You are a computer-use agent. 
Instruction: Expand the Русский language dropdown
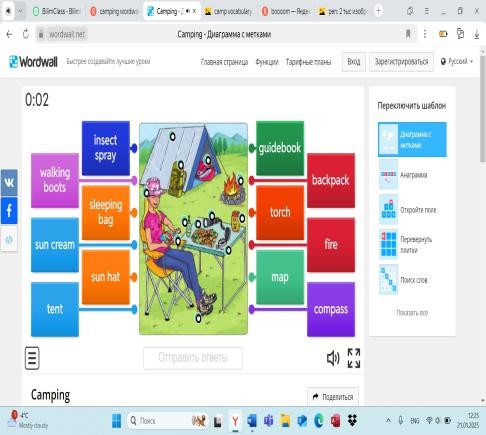coord(457,61)
